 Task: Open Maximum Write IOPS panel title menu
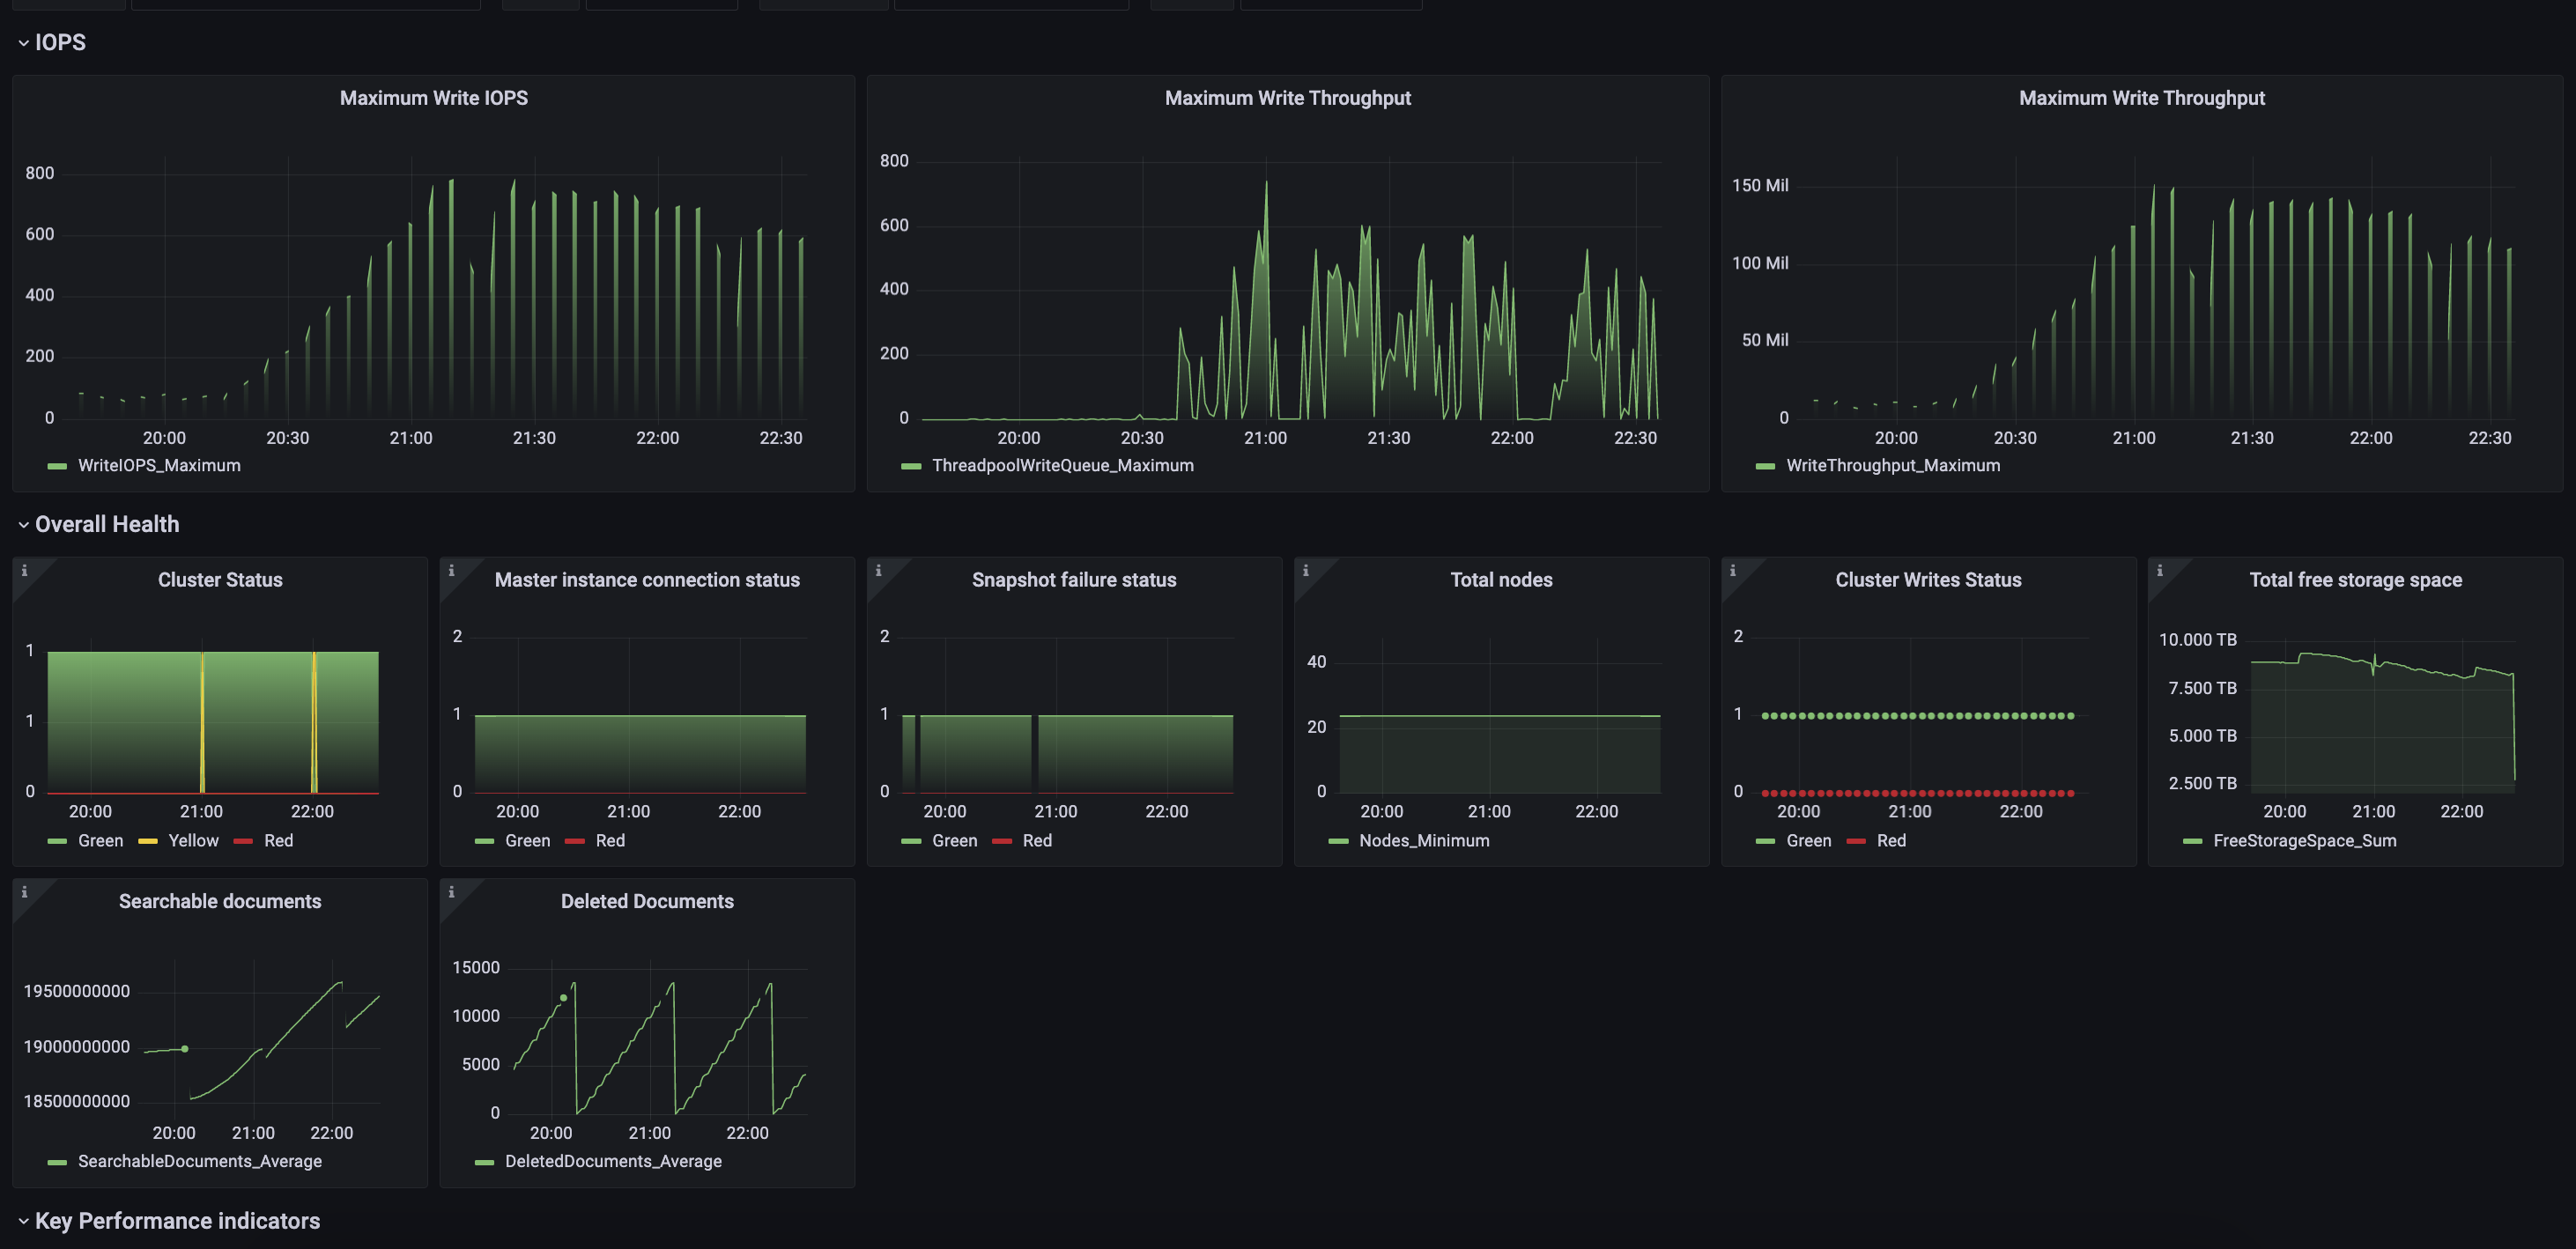pos(433,98)
